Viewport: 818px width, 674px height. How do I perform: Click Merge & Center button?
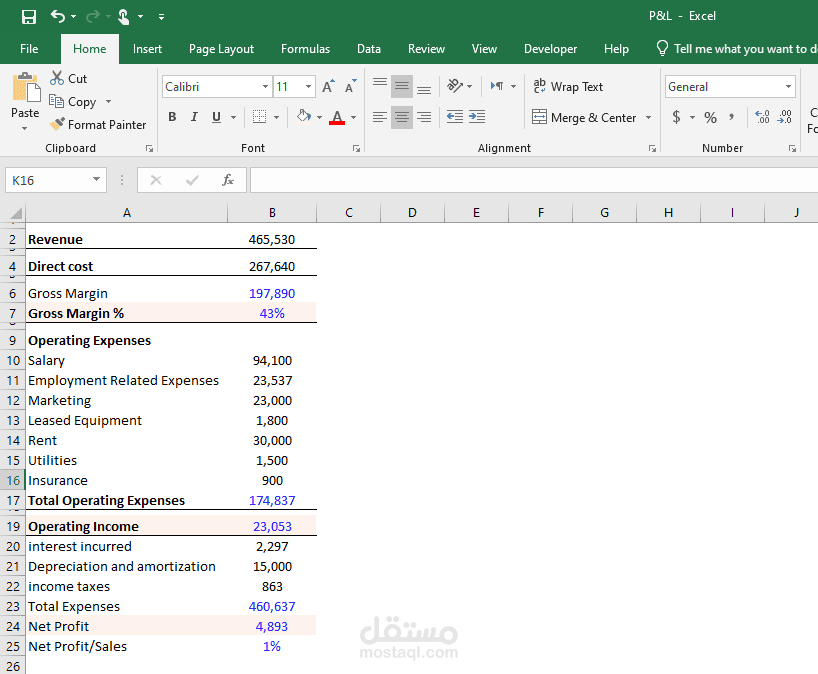584,117
